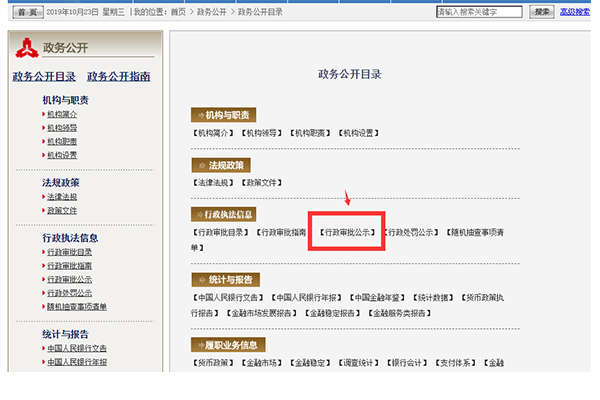Click the 法规政策 section header banner
The image size is (600, 400).
[x=221, y=165]
